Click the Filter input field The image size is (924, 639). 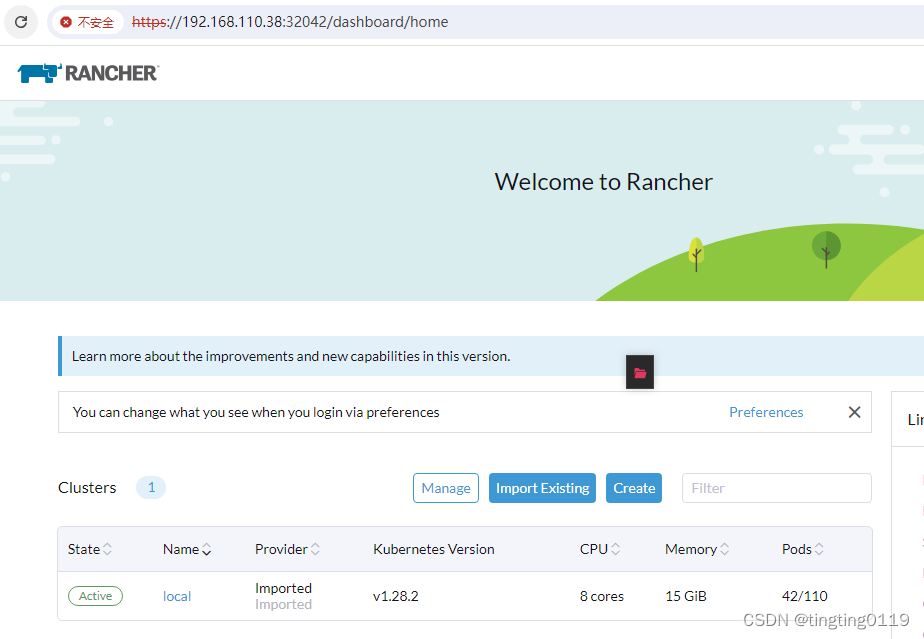click(x=777, y=488)
